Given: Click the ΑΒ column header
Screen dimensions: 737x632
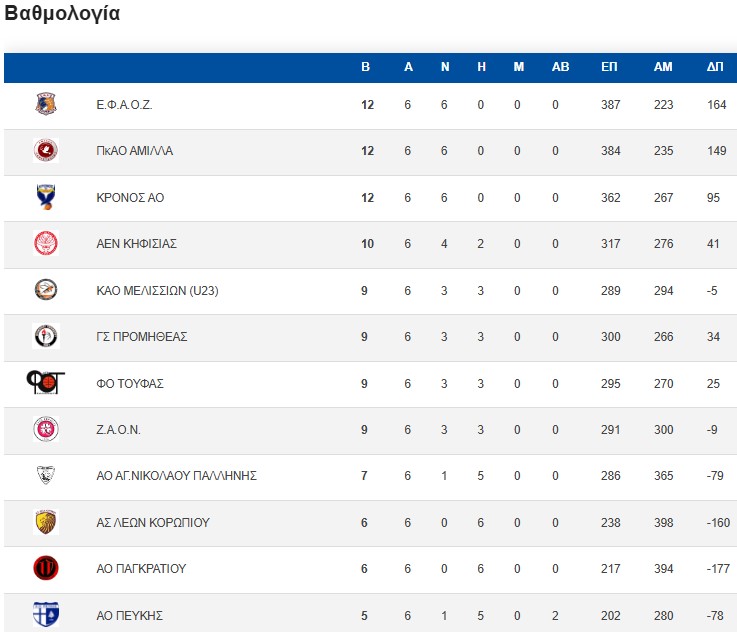Looking at the screenshot, I should click(x=560, y=67).
